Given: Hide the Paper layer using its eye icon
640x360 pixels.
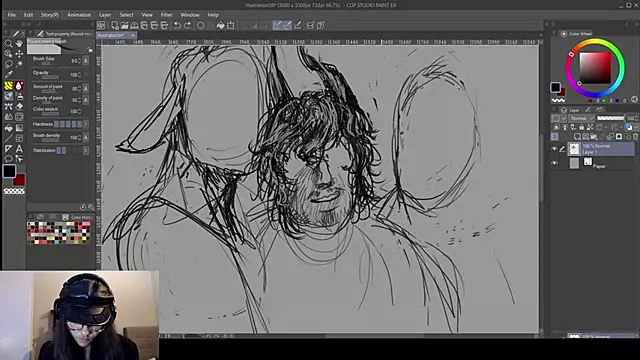Looking at the screenshot, I should tap(554, 163).
